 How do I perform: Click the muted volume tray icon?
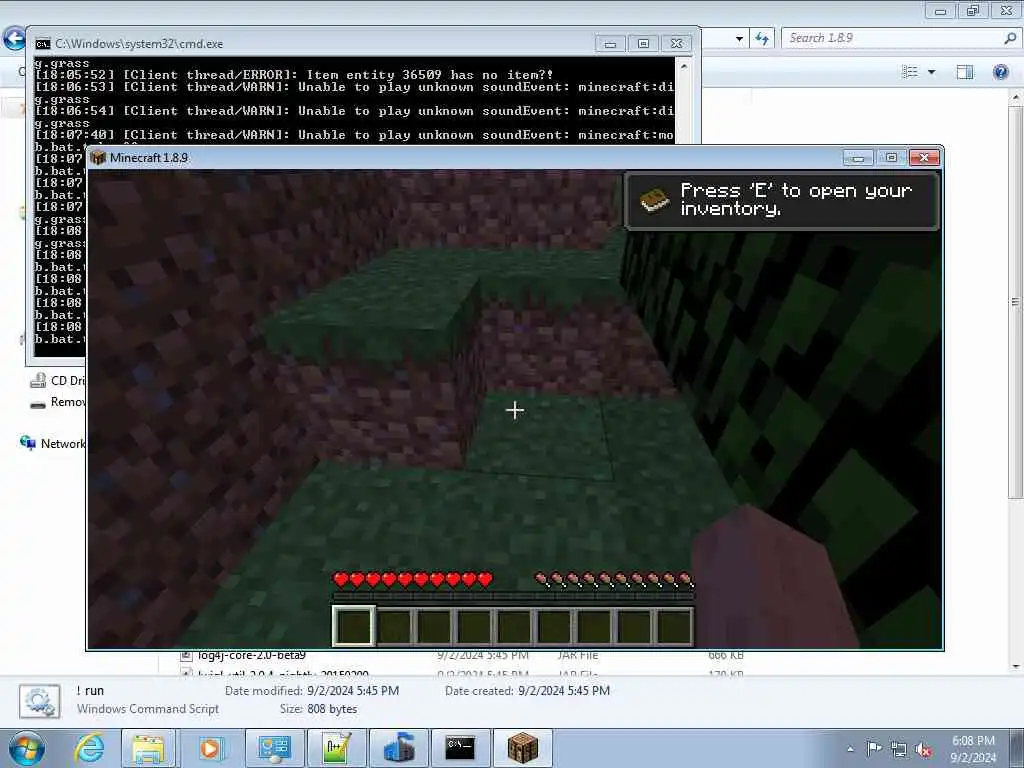(x=923, y=749)
